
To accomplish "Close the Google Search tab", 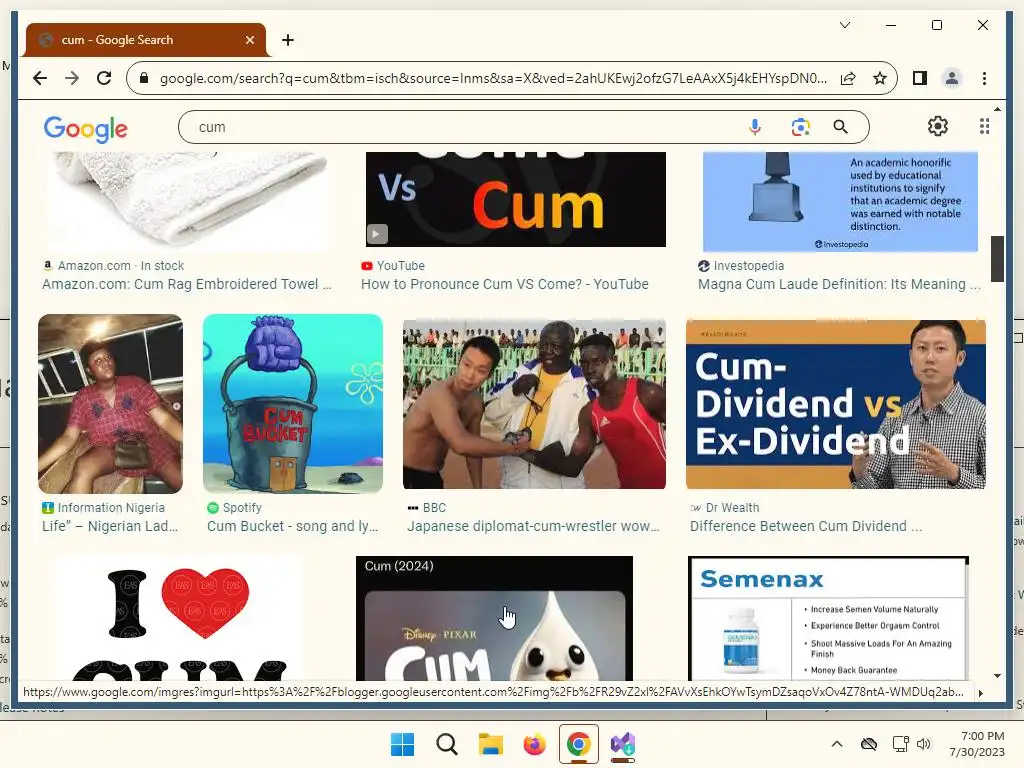I will [249, 40].
